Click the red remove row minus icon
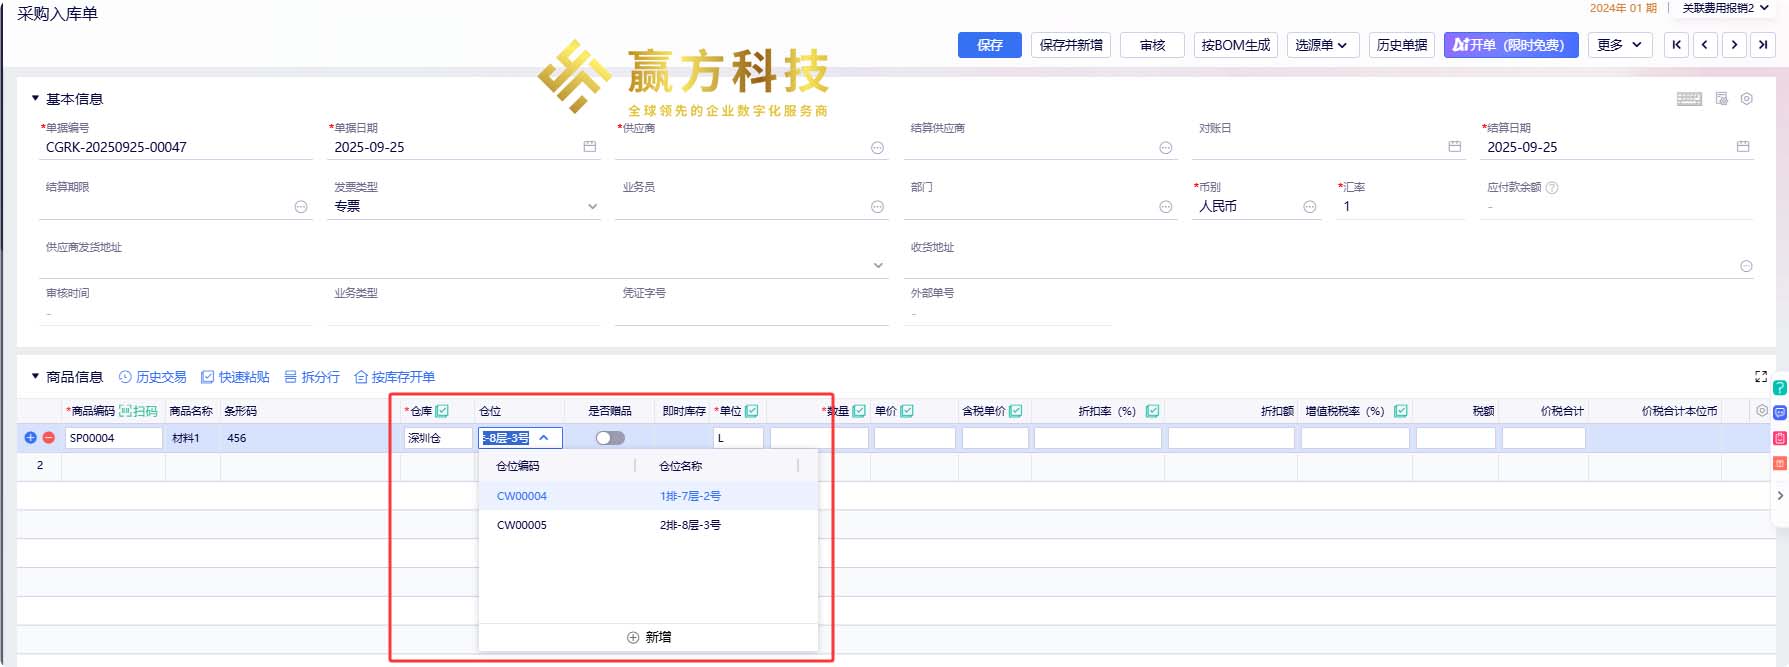Image resolution: width=1789 pixels, height=667 pixels. click(48, 438)
